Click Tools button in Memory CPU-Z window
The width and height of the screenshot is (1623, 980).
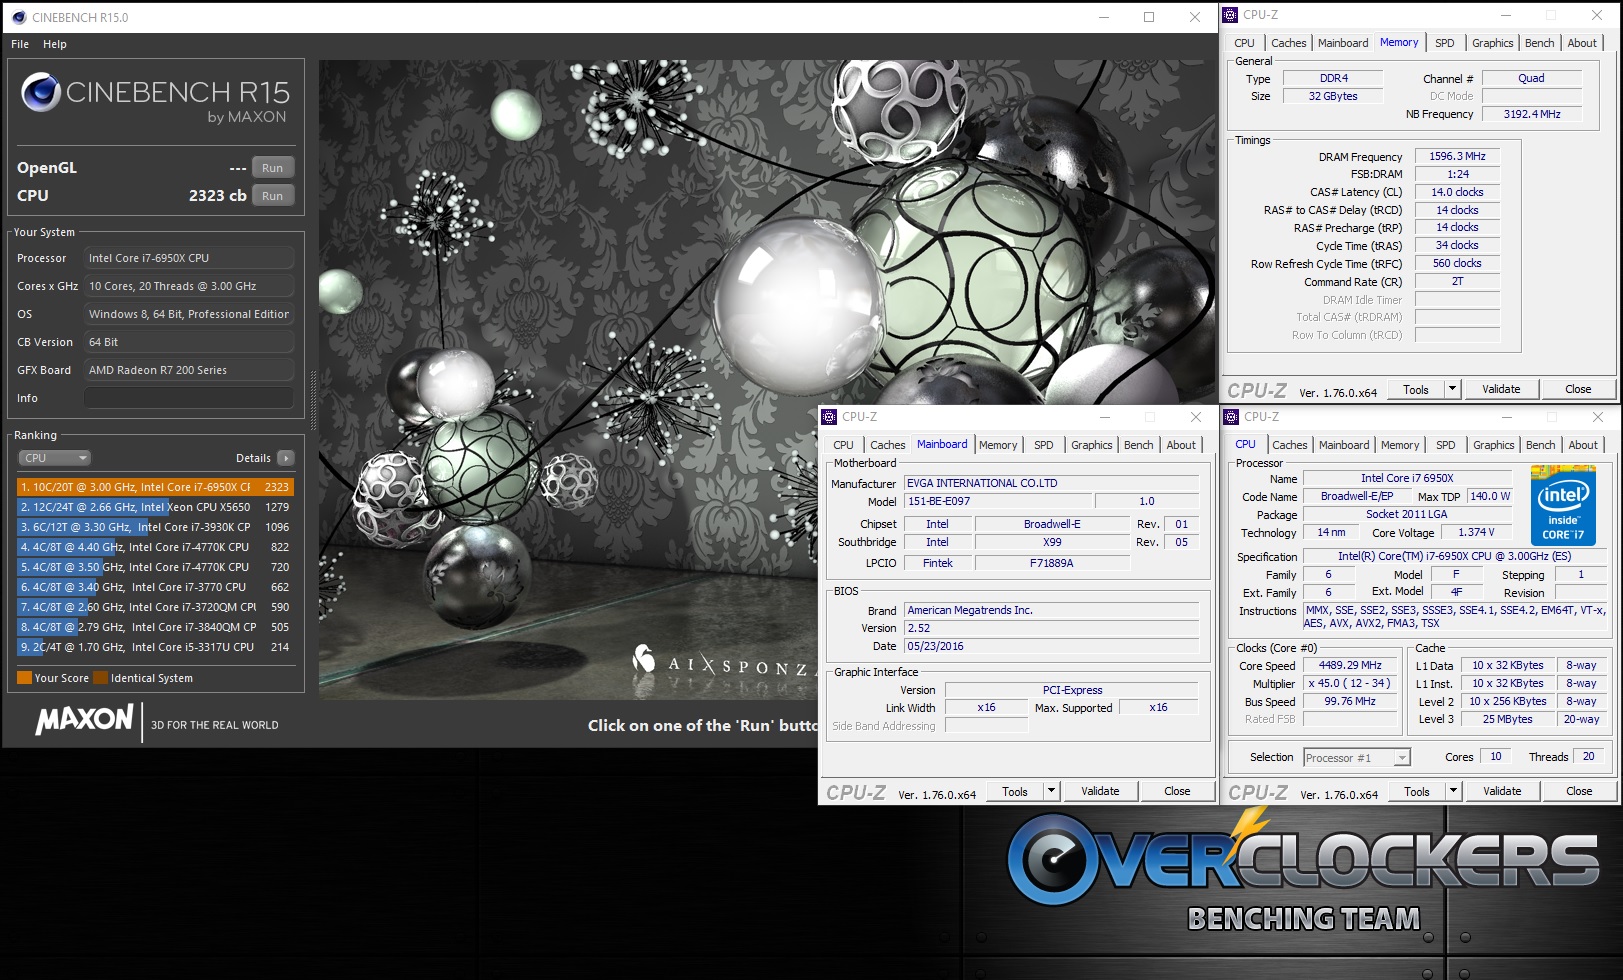click(1416, 390)
